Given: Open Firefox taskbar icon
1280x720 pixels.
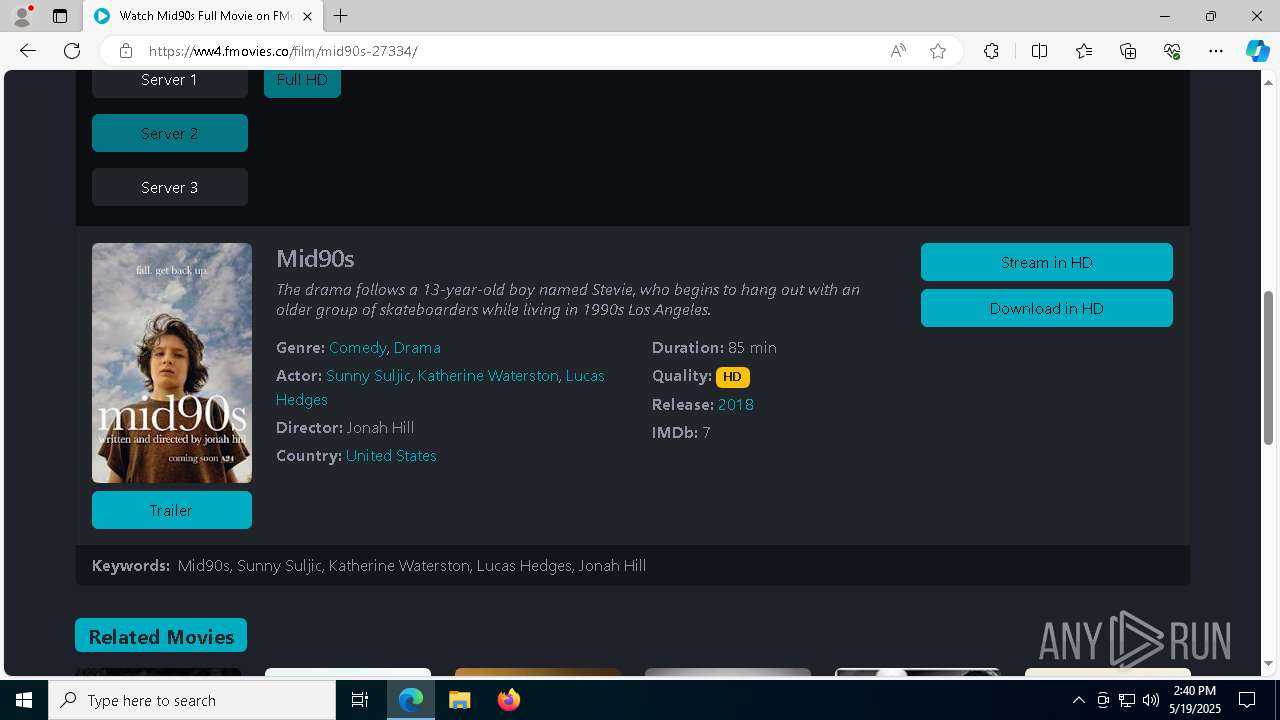Looking at the screenshot, I should click(508, 700).
